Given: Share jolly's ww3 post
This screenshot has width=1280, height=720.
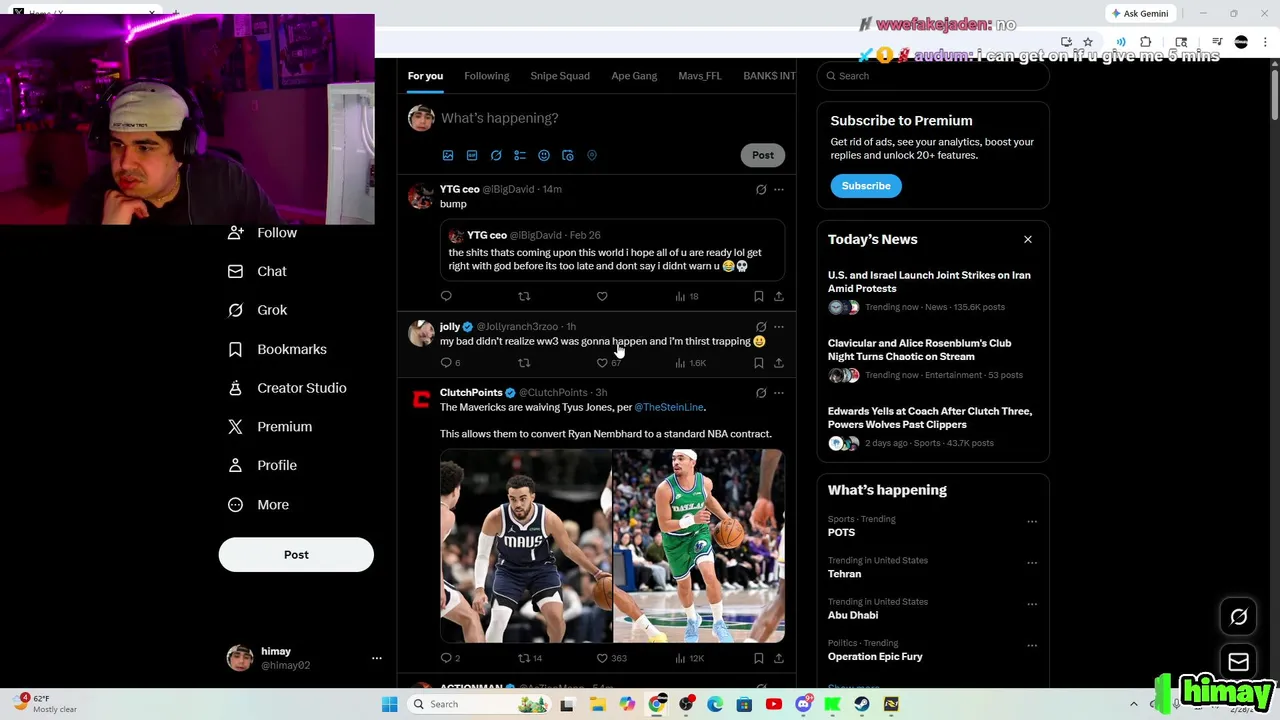Looking at the screenshot, I should (x=779, y=363).
